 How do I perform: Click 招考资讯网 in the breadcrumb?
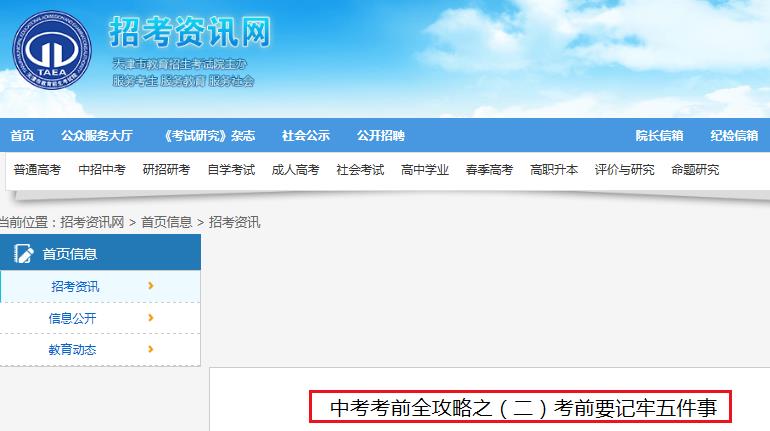point(92,222)
